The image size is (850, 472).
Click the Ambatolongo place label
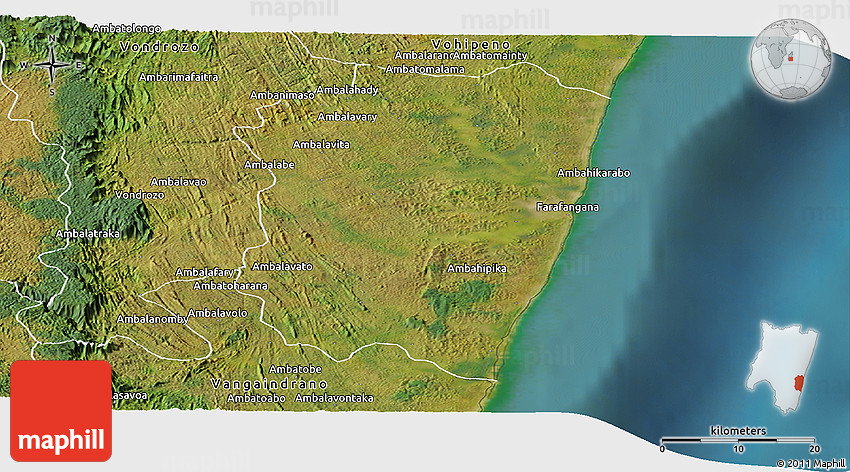126,28
